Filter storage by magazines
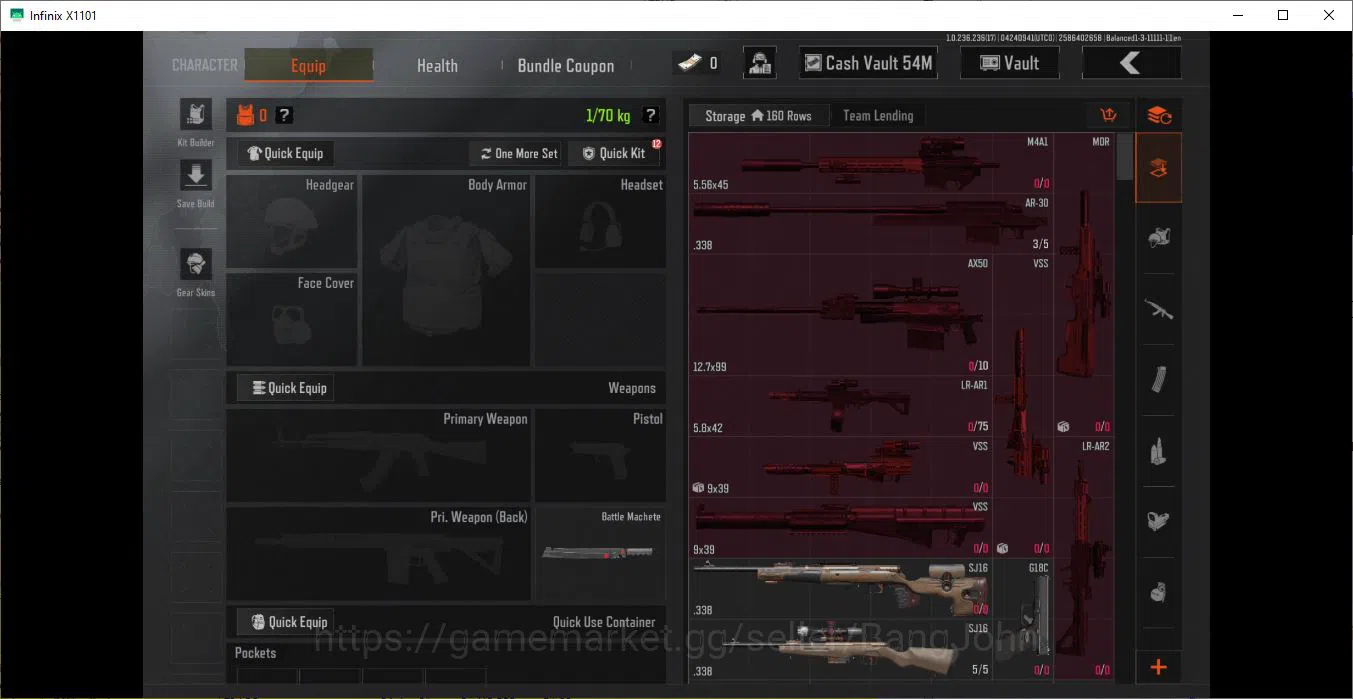 1159,380
